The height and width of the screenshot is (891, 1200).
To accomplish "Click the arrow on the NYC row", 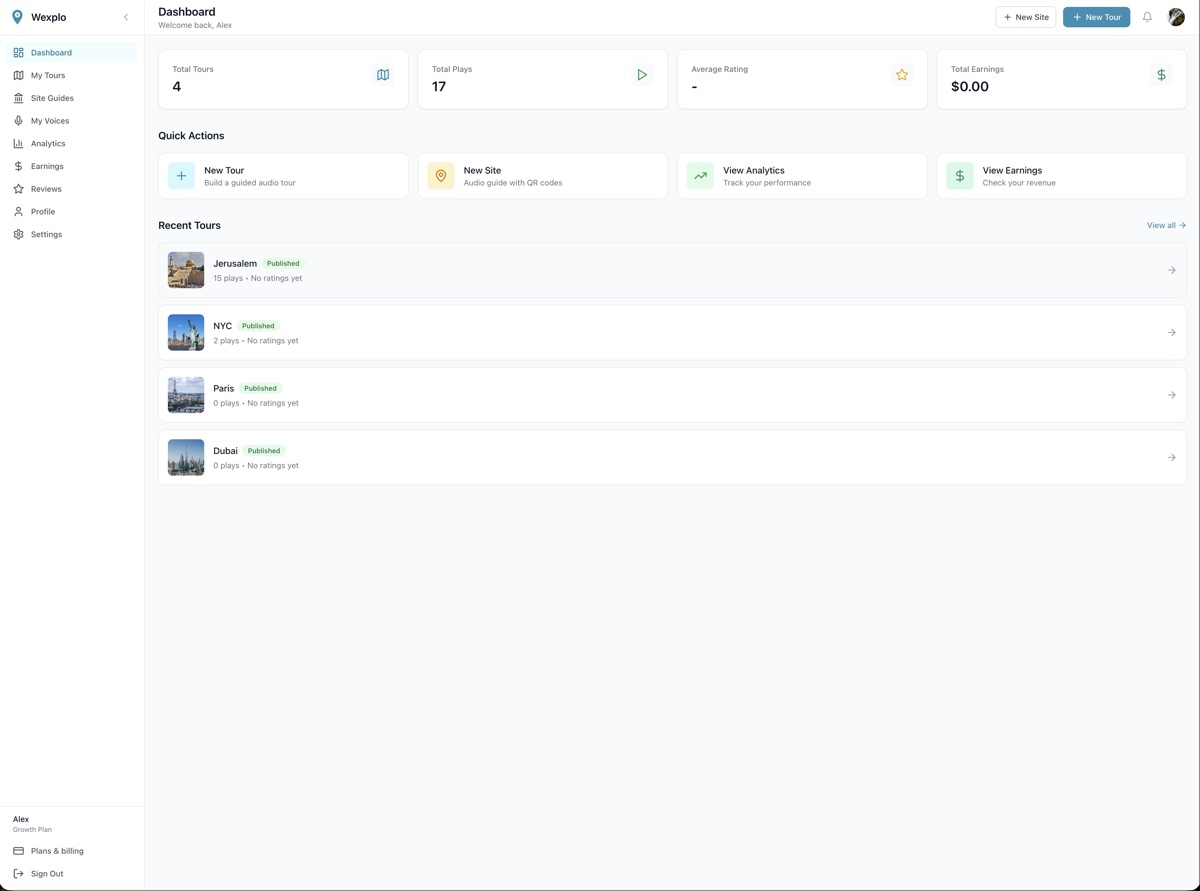I will pyautogui.click(x=1172, y=332).
